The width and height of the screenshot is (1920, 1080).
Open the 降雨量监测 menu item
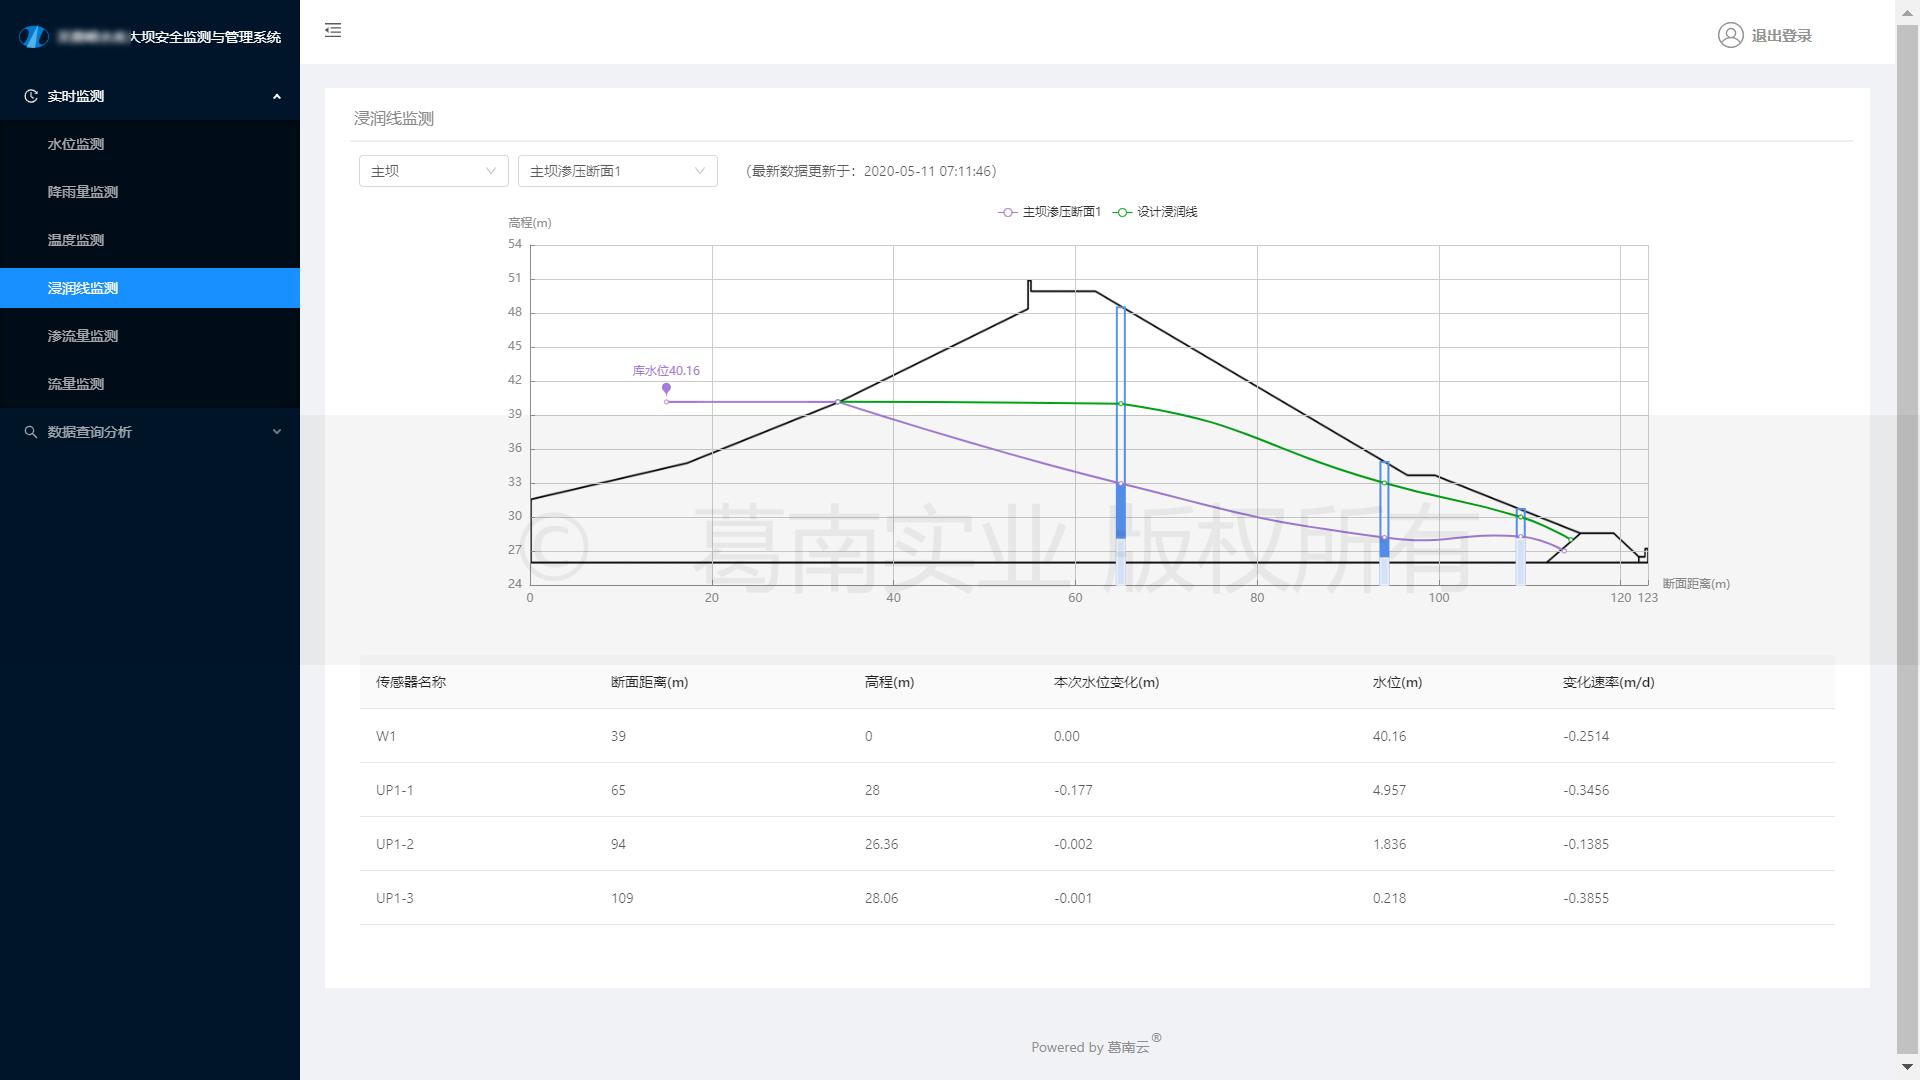point(83,192)
